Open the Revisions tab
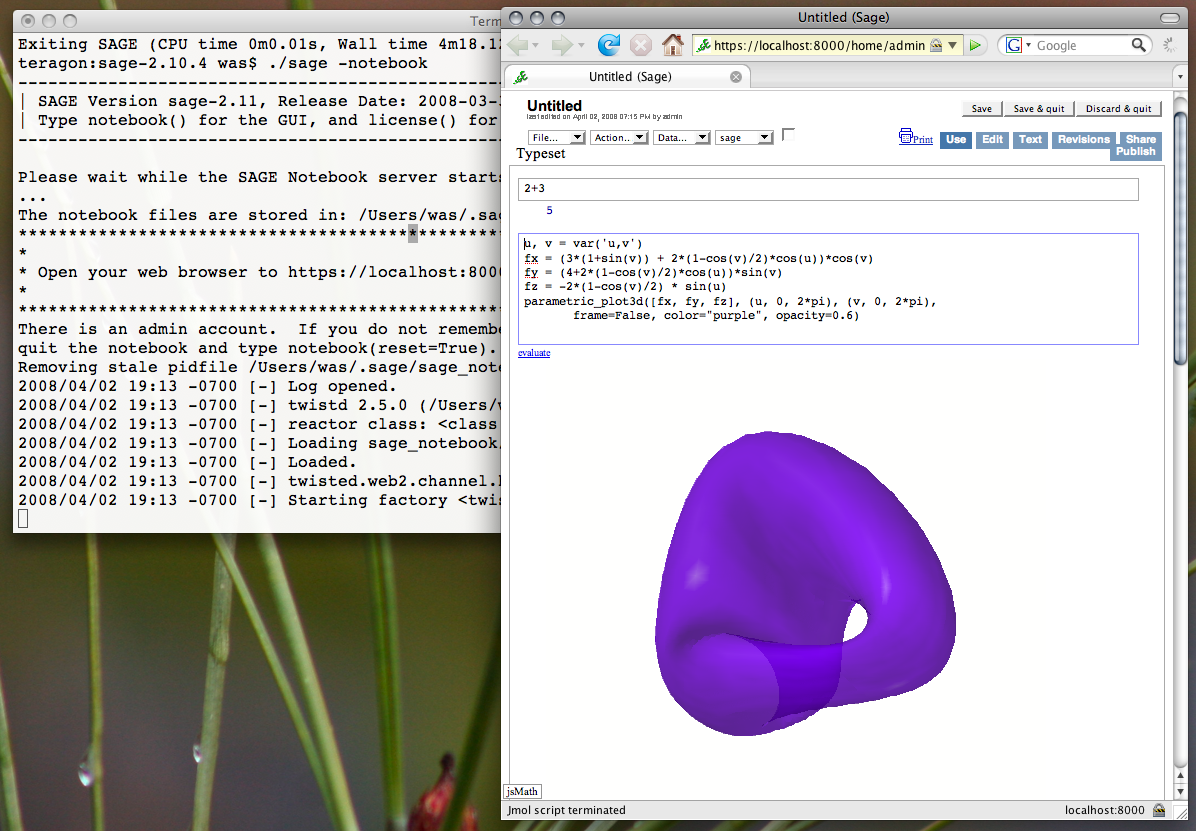Screen dimensions: 1196x831 pyautogui.click(x=1083, y=140)
